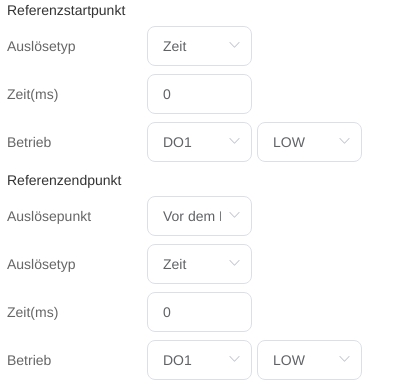Open the Auslösetyp dropdown in the Referenzstartpunkt section
The image size is (395, 387).
coord(199,46)
